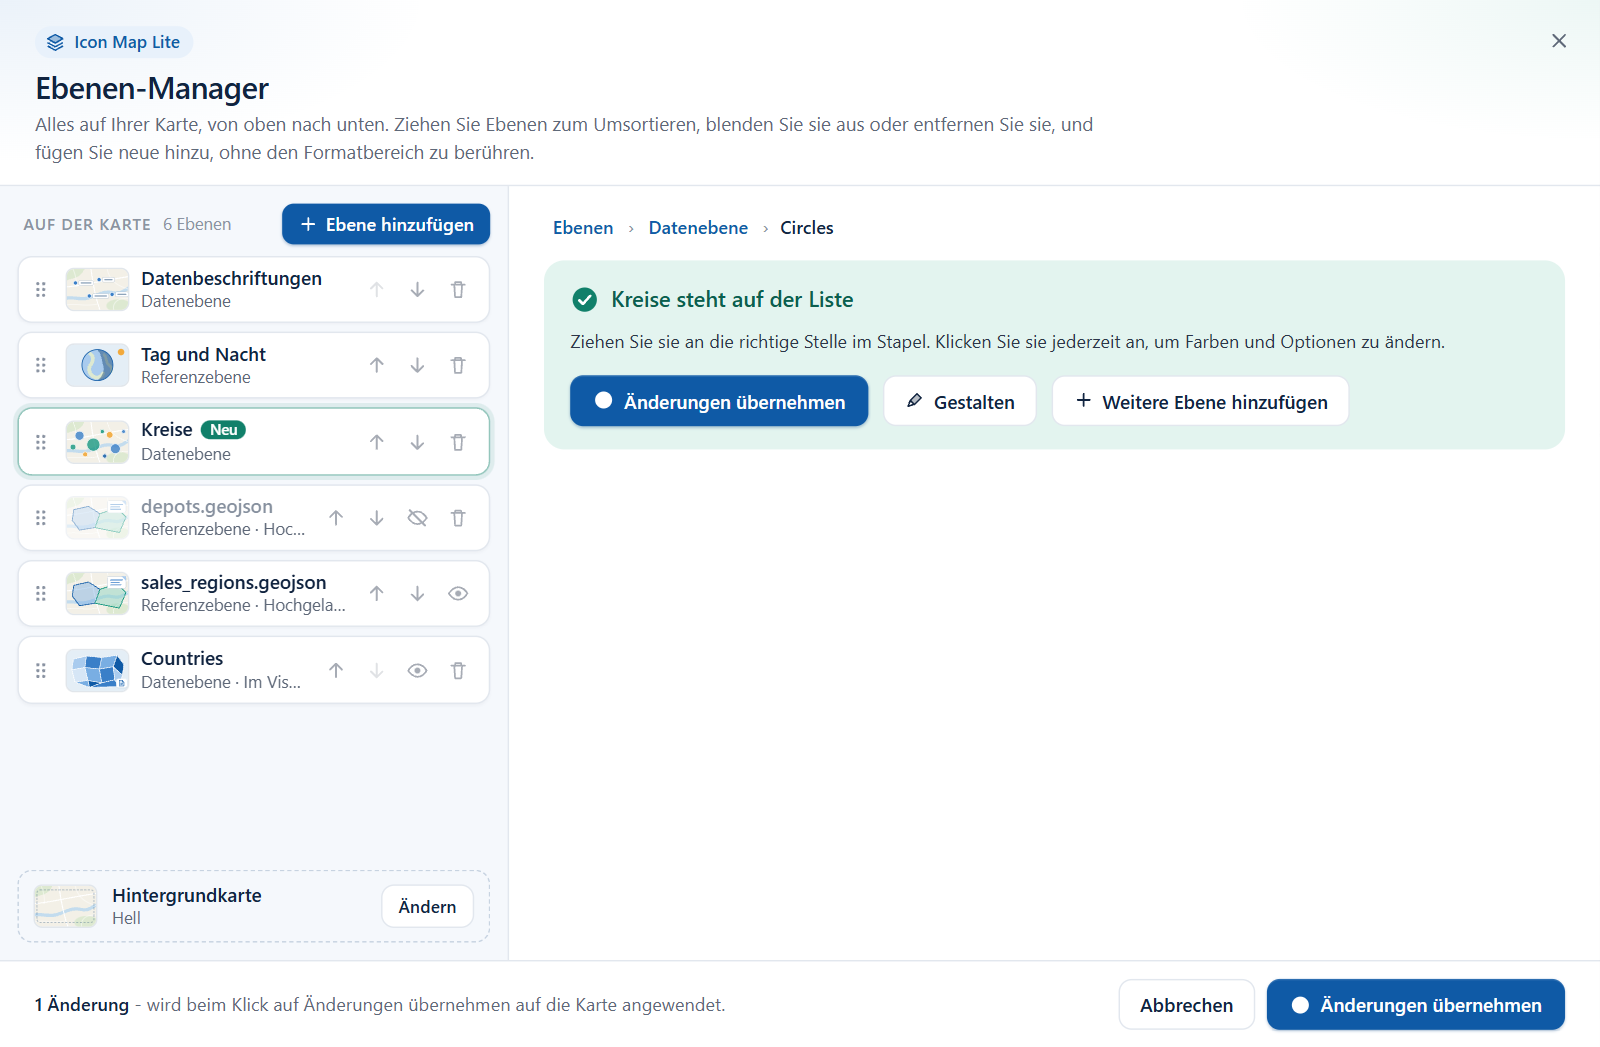
Task: Move Datenbeschriftungen layer down
Action: (417, 289)
